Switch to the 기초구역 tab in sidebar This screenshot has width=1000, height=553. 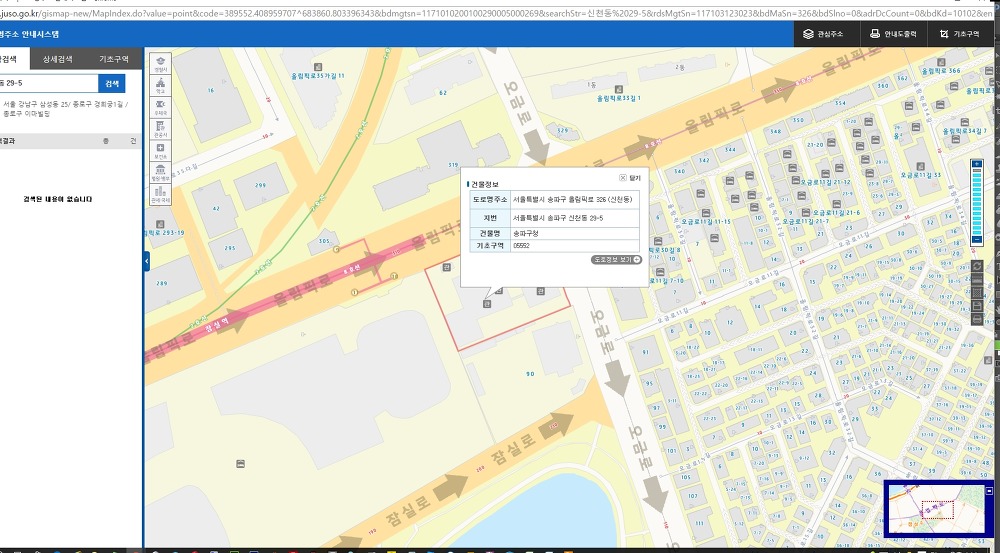pyautogui.click(x=113, y=59)
